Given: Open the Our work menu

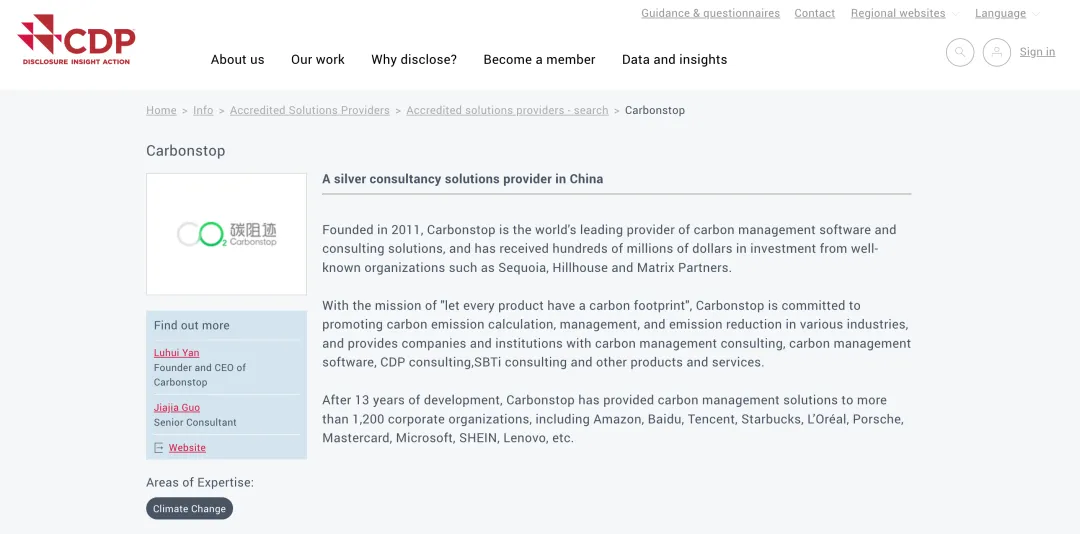Looking at the screenshot, I should pos(318,60).
